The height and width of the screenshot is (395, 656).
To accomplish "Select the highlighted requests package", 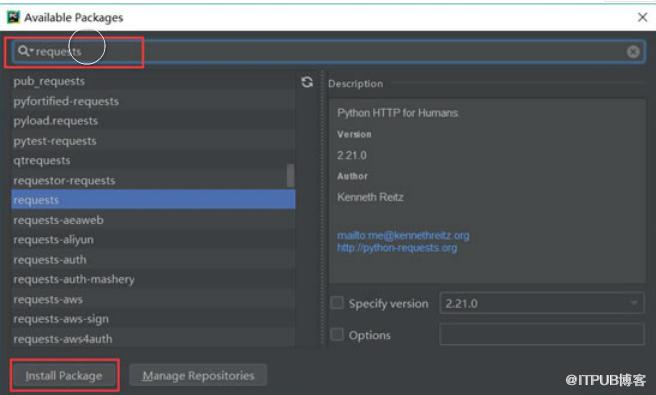I will [153, 200].
